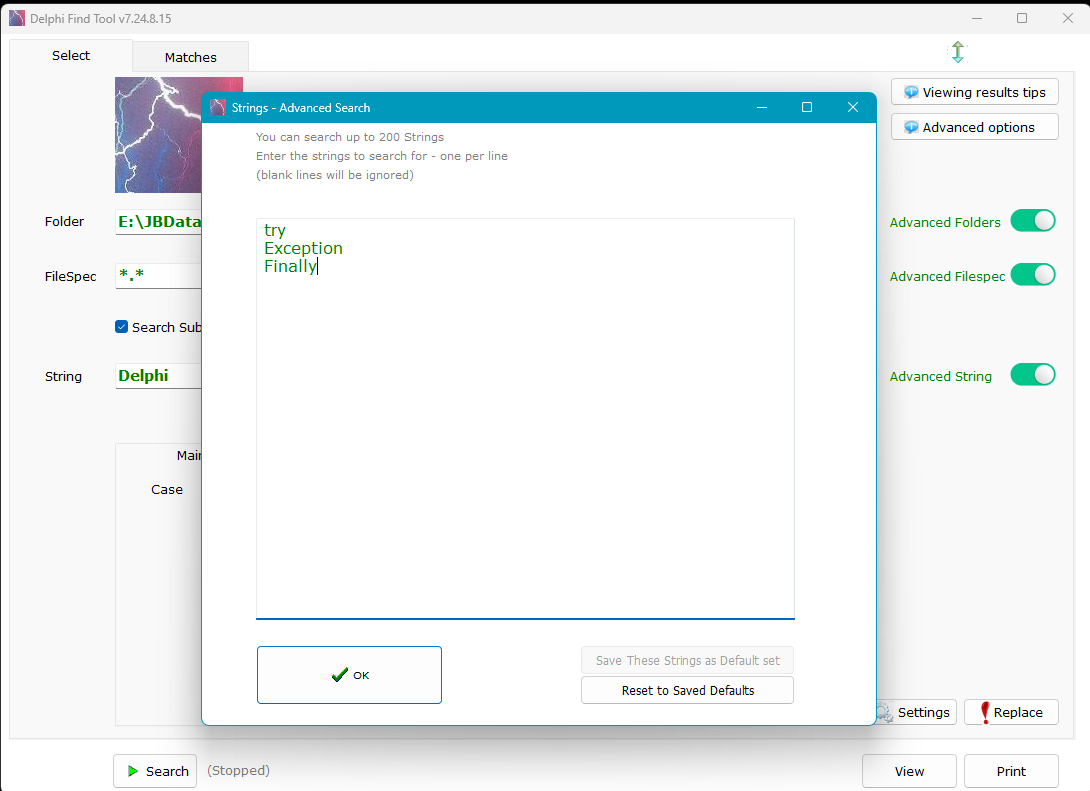Click the lightning image thumbnail
This screenshot has height=791, width=1090.
(x=158, y=135)
